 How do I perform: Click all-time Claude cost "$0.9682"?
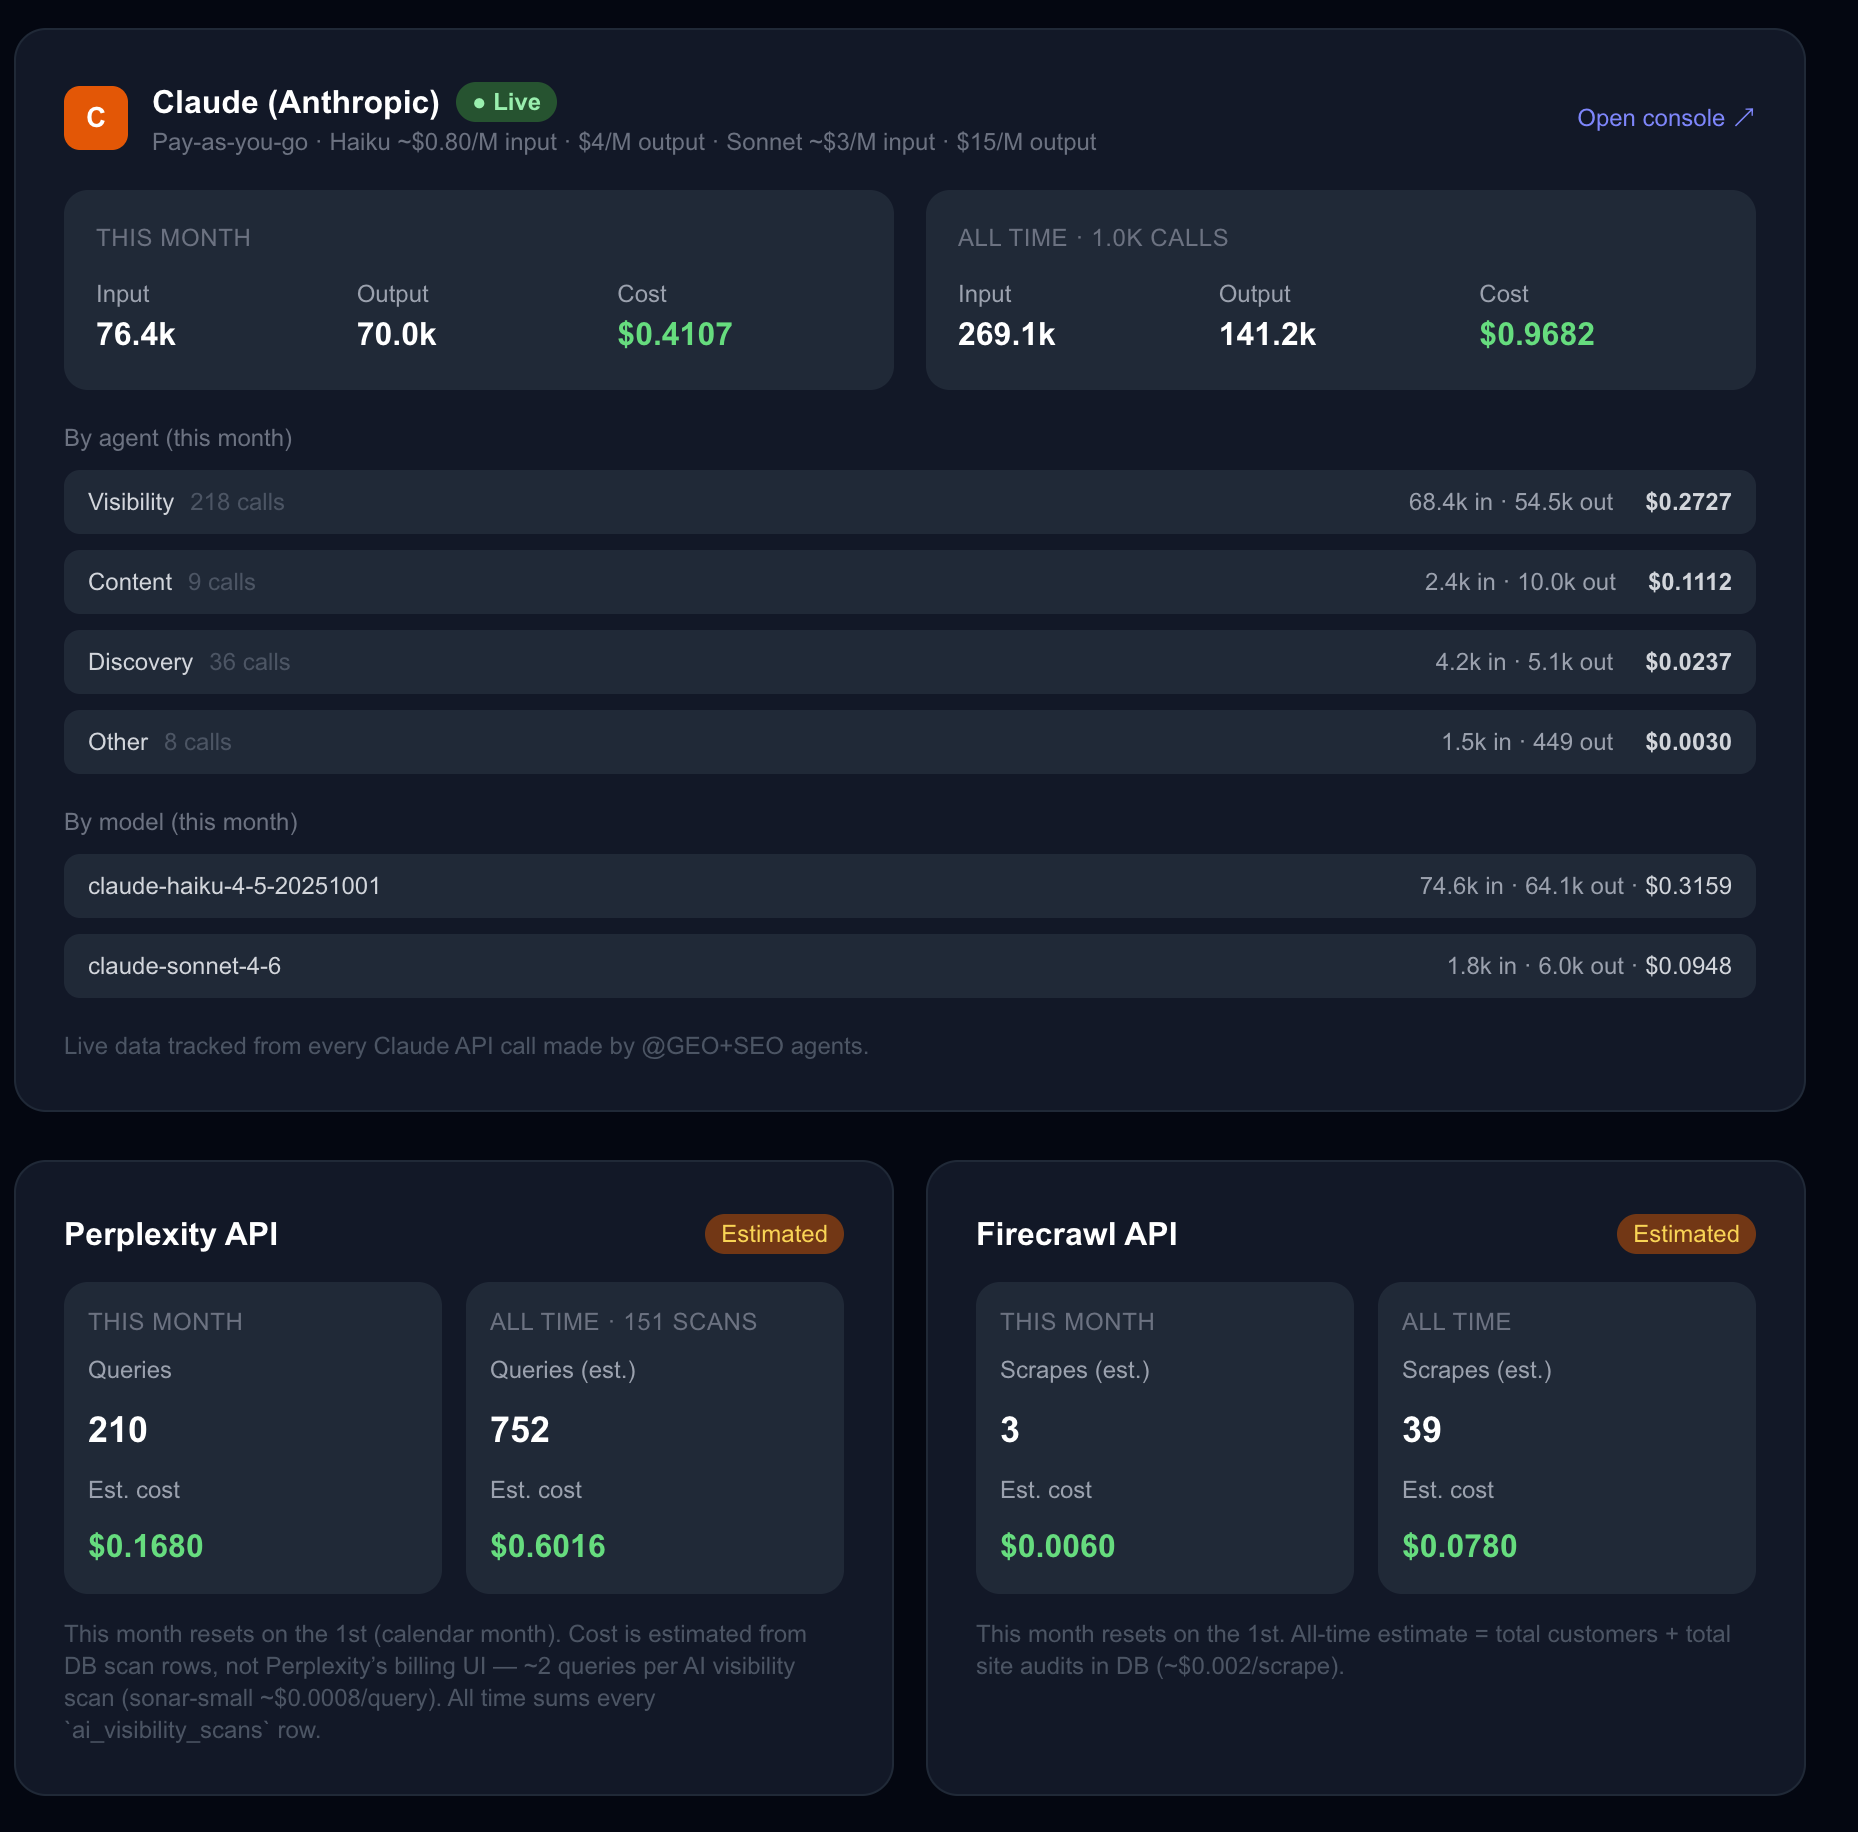1537,334
